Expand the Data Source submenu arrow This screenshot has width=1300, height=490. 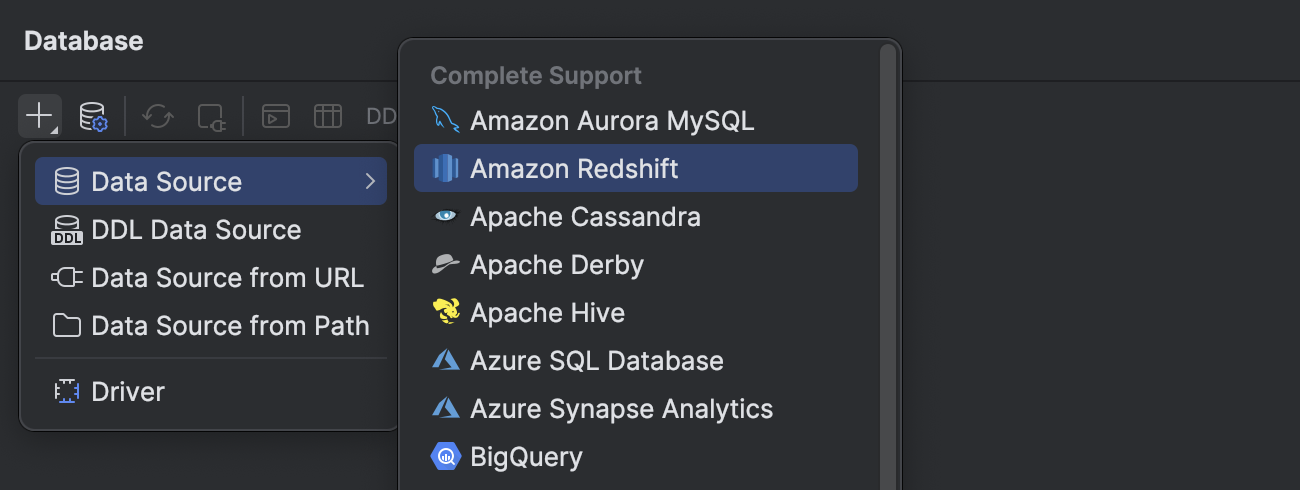(x=370, y=182)
